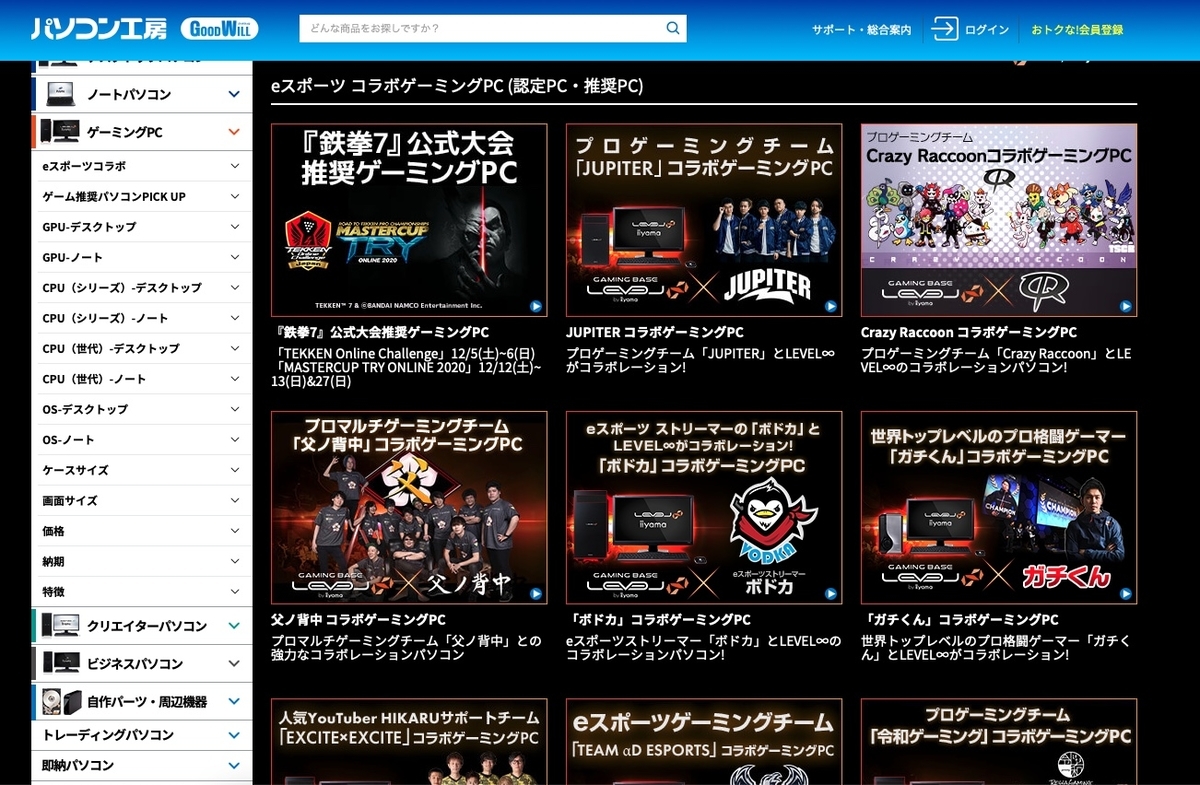Open 「ボドカ」コラボゲーミングPC title link

(658, 620)
